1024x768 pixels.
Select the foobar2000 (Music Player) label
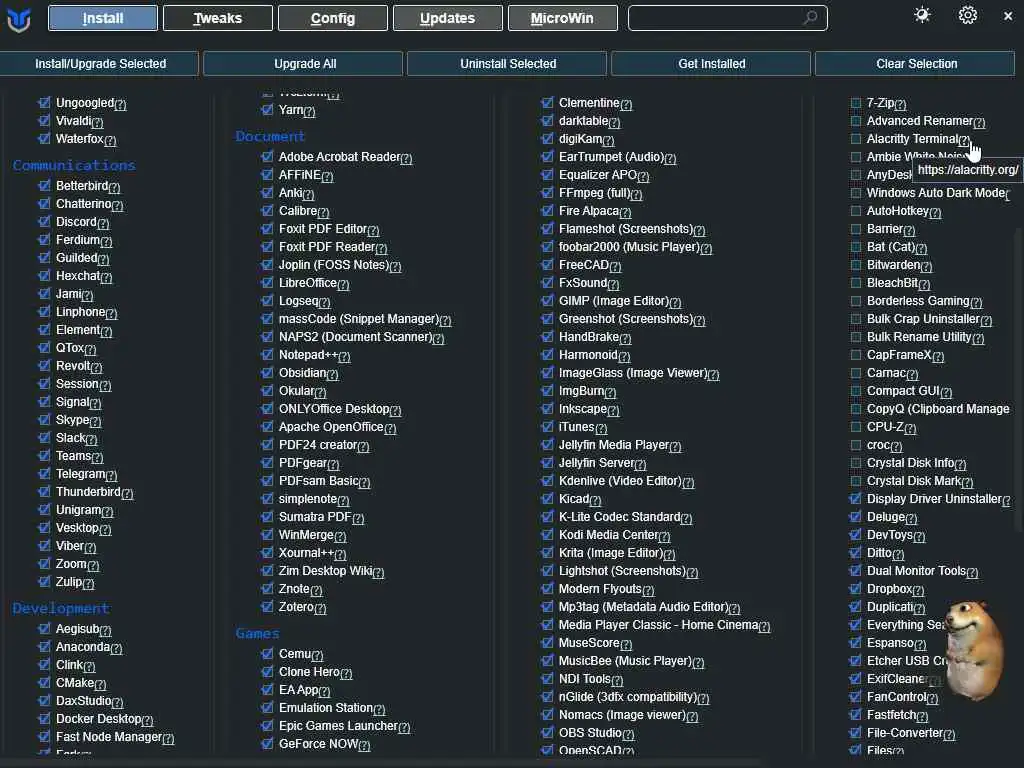(x=628, y=247)
